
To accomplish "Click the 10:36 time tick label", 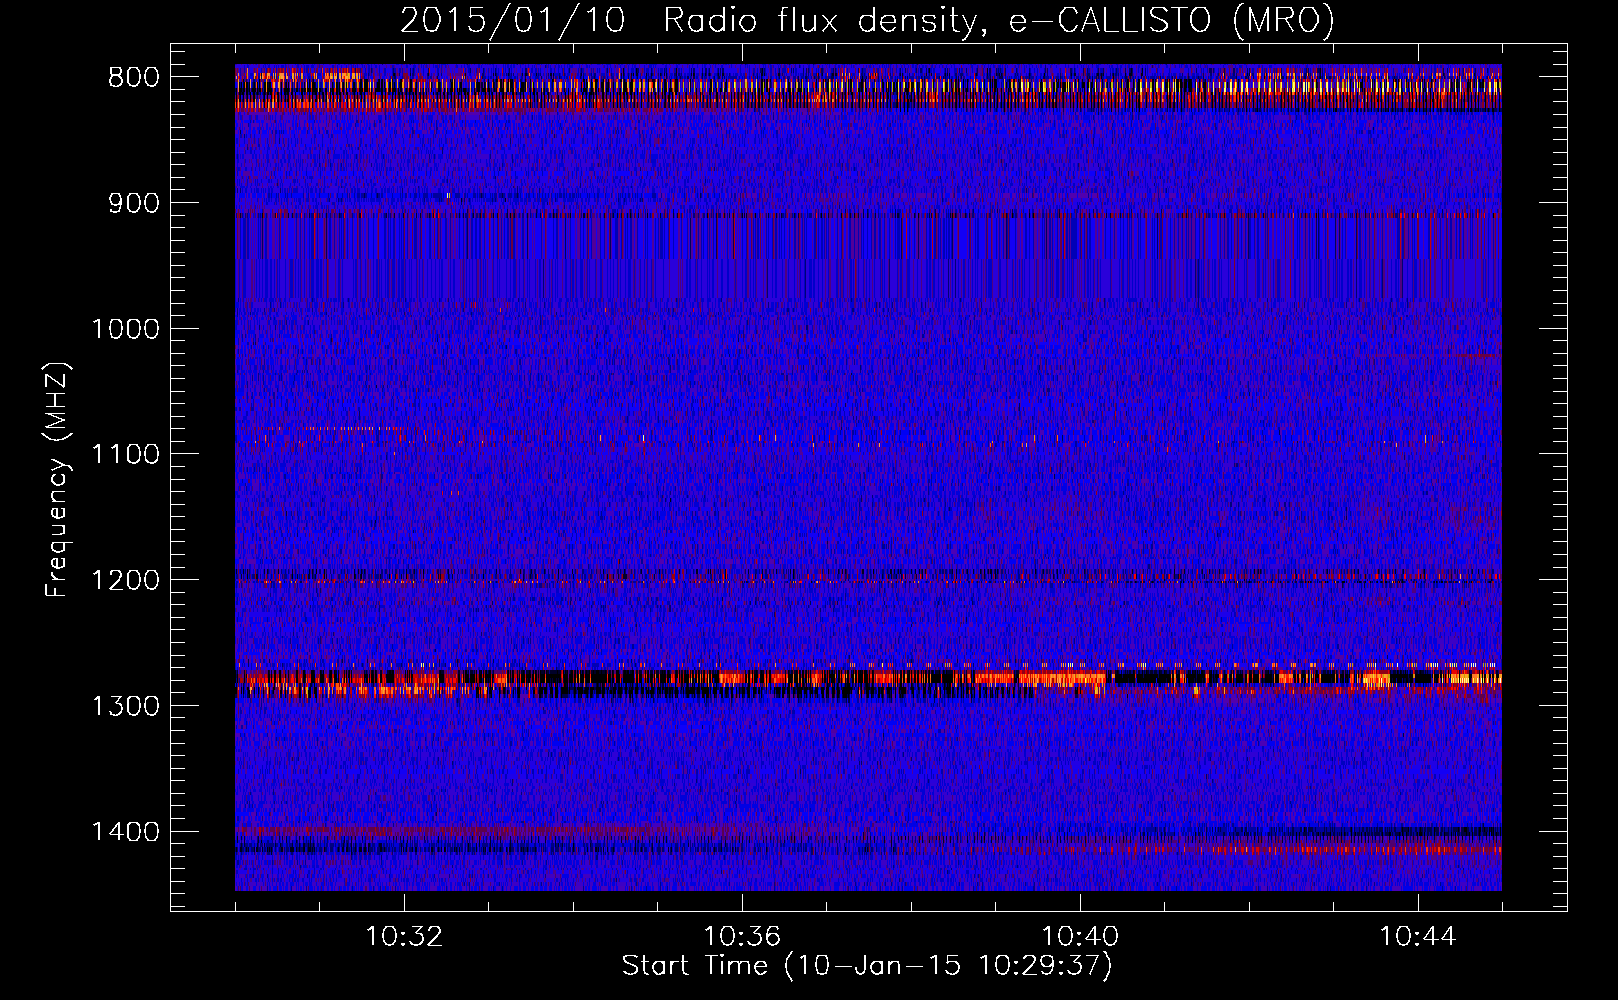I will tap(742, 937).
